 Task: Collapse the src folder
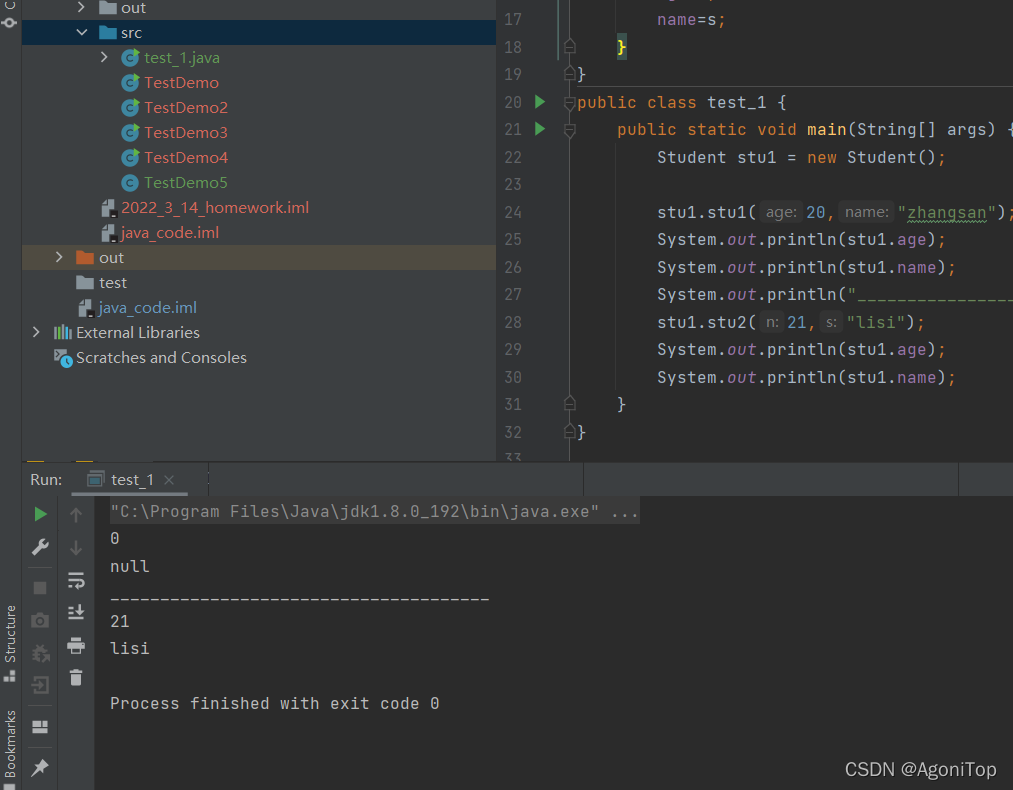pos(82,32)
